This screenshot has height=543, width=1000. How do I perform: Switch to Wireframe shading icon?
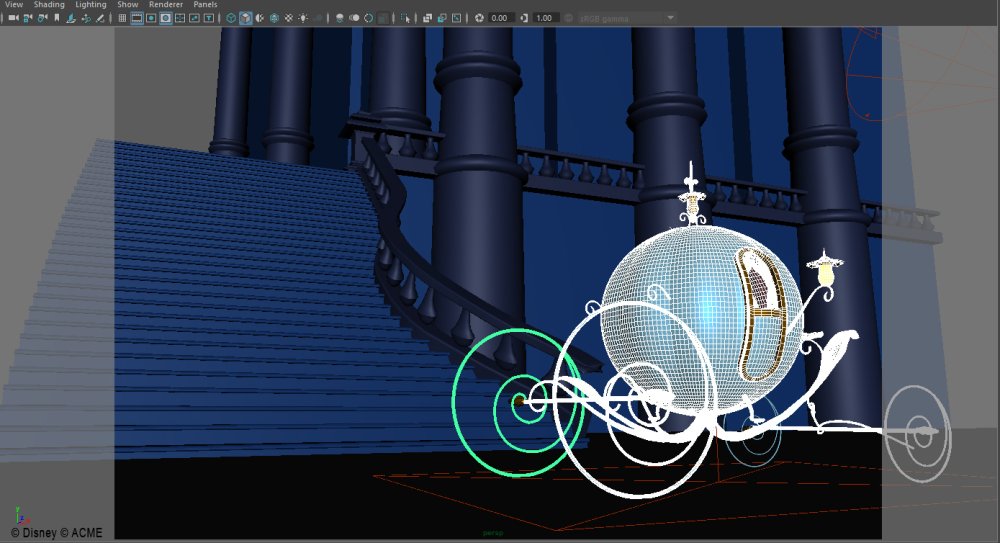pyautogui.click(x=231, y=18)
